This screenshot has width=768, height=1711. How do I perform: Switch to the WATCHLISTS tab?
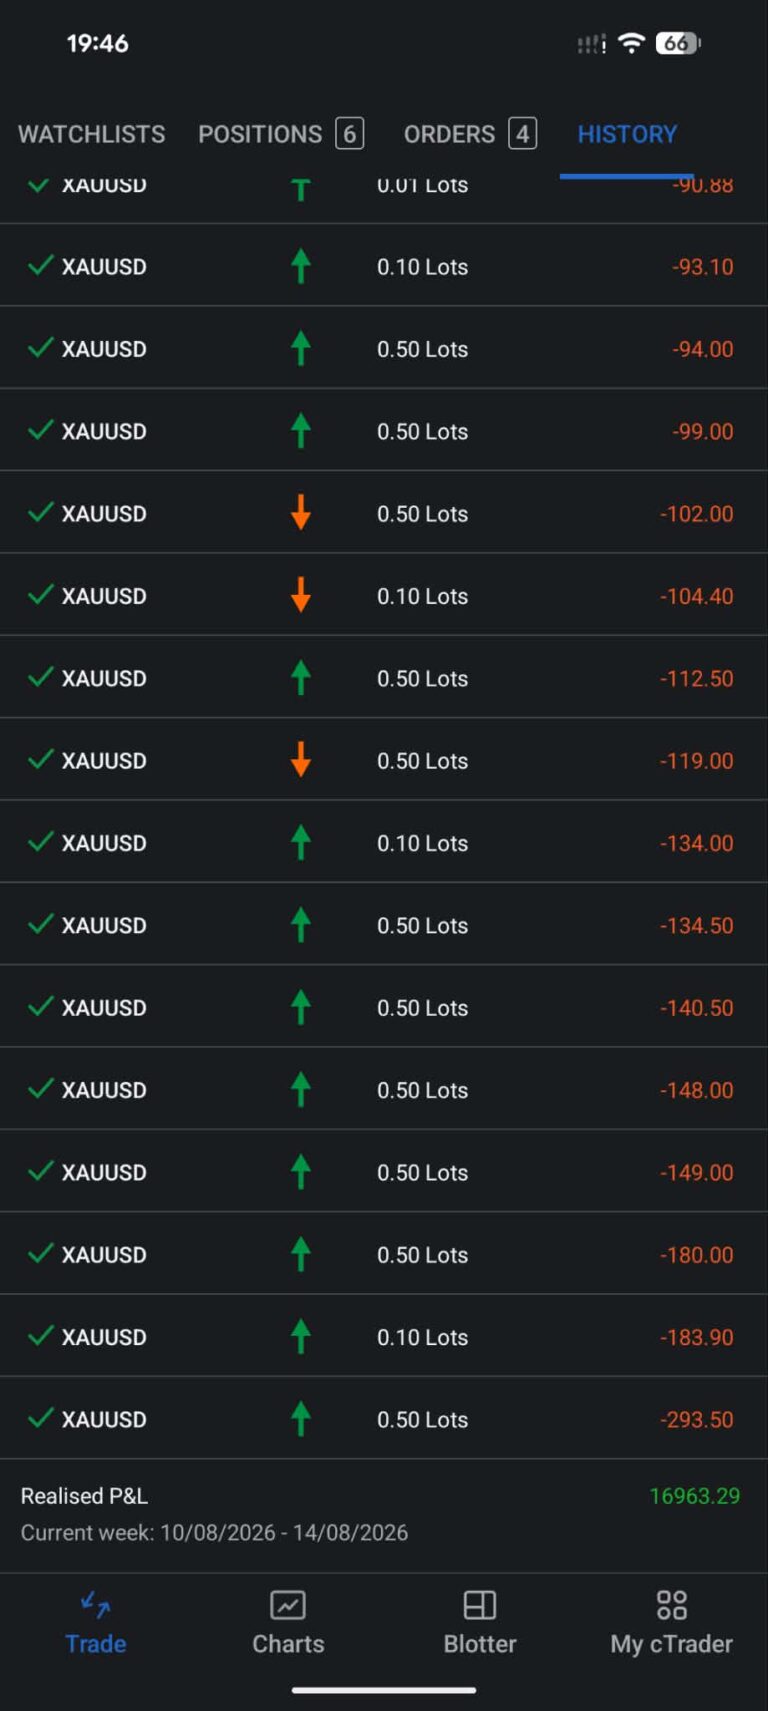click(91, 134)
